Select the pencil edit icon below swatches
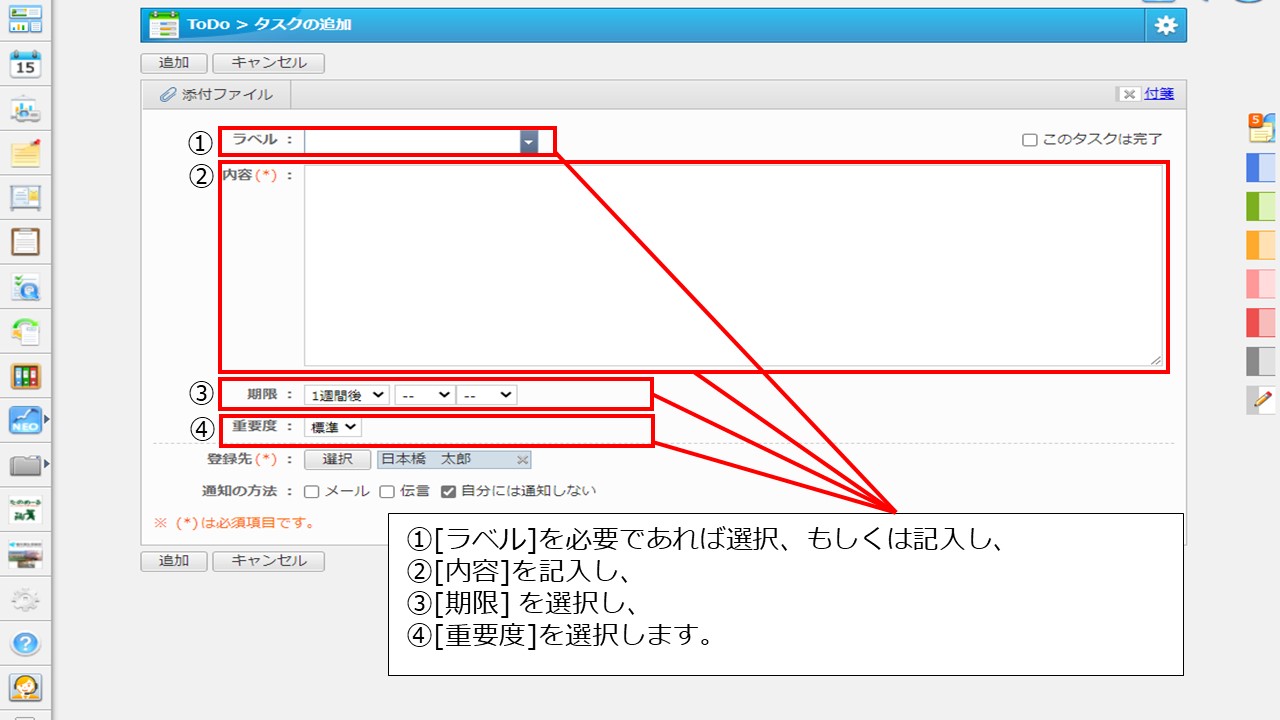 (x=1261, y=400)
